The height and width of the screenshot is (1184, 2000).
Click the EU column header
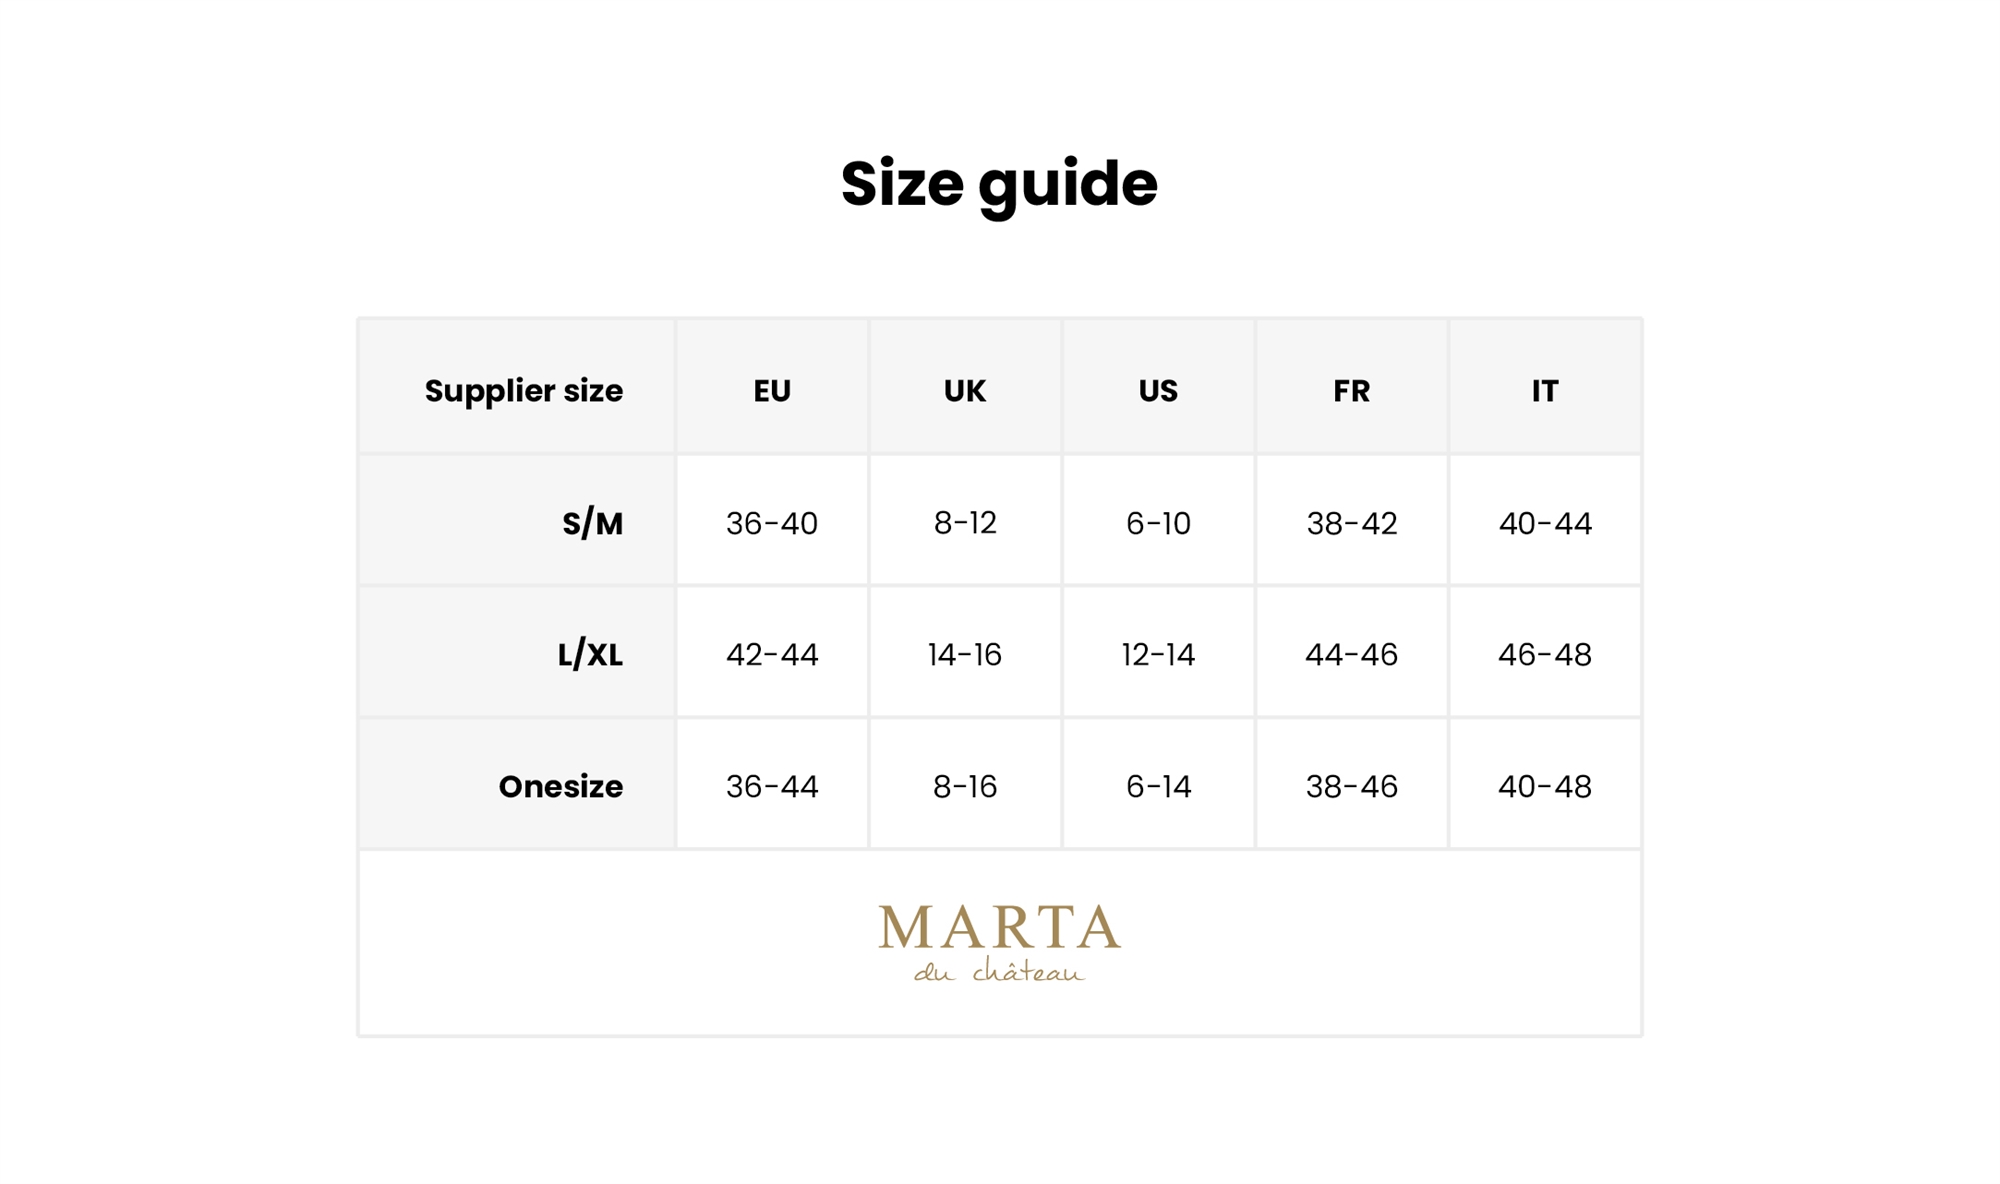pyautogui.click(x=772, y=390)
